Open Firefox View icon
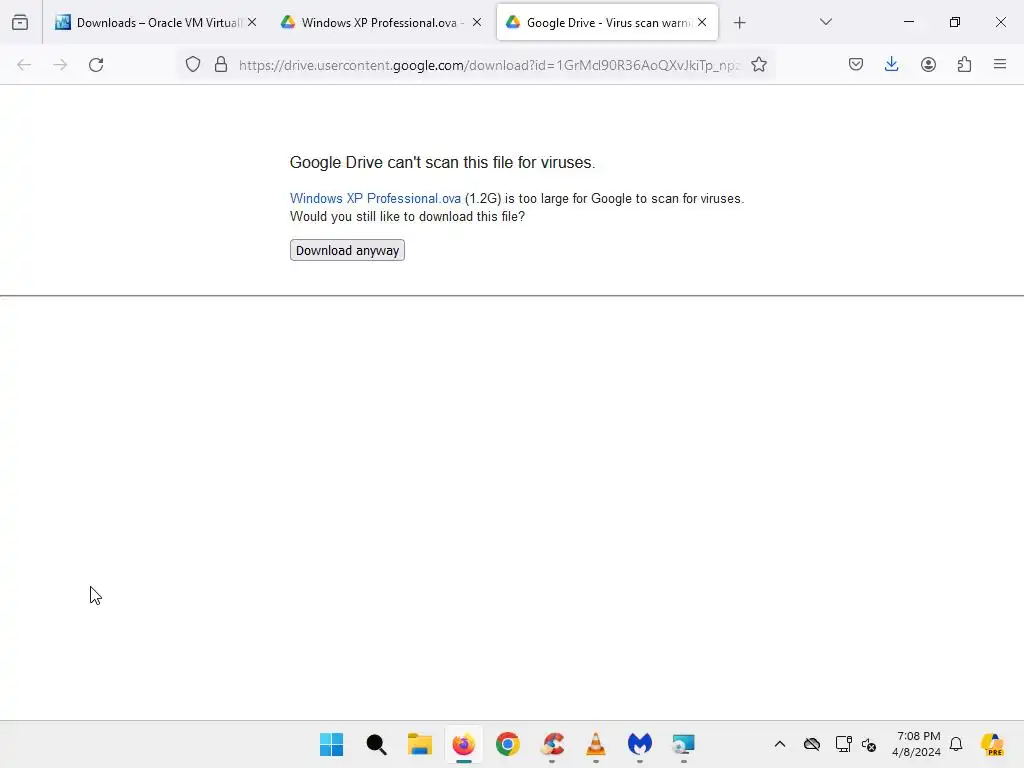The image size is (1024, 768). (20, 23)
